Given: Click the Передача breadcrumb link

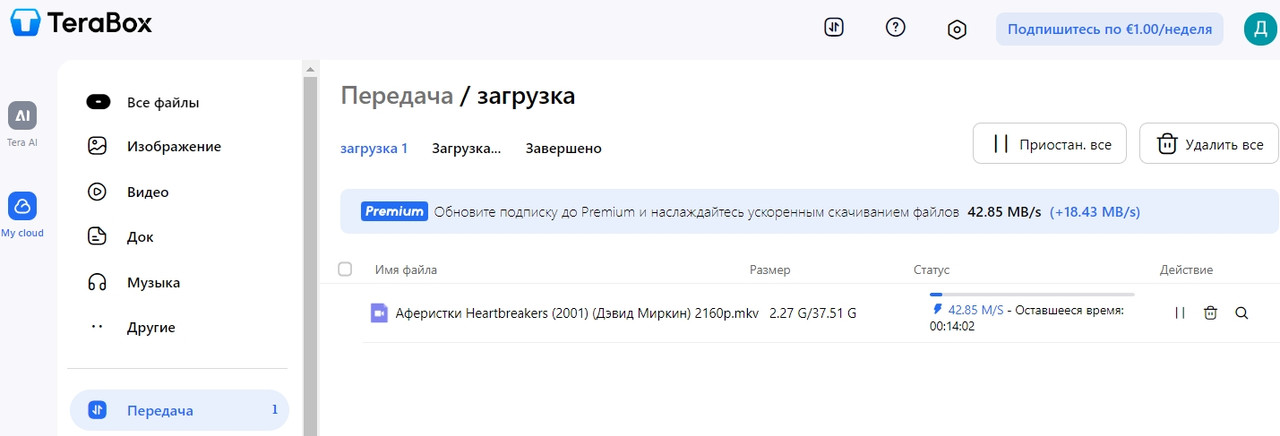Looking at the screenshot, I should 395,96.
